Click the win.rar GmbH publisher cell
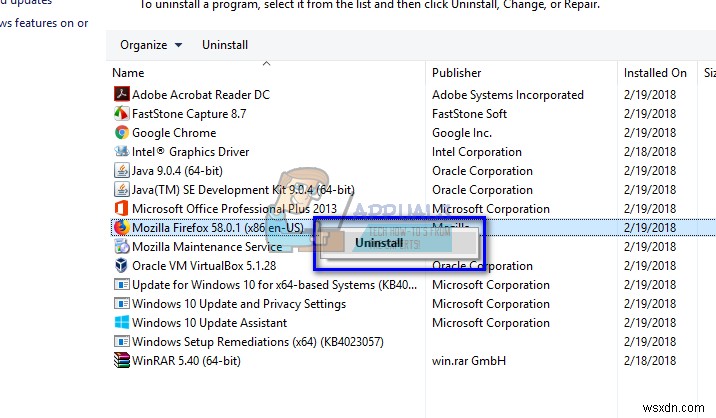 click(469, 361)
